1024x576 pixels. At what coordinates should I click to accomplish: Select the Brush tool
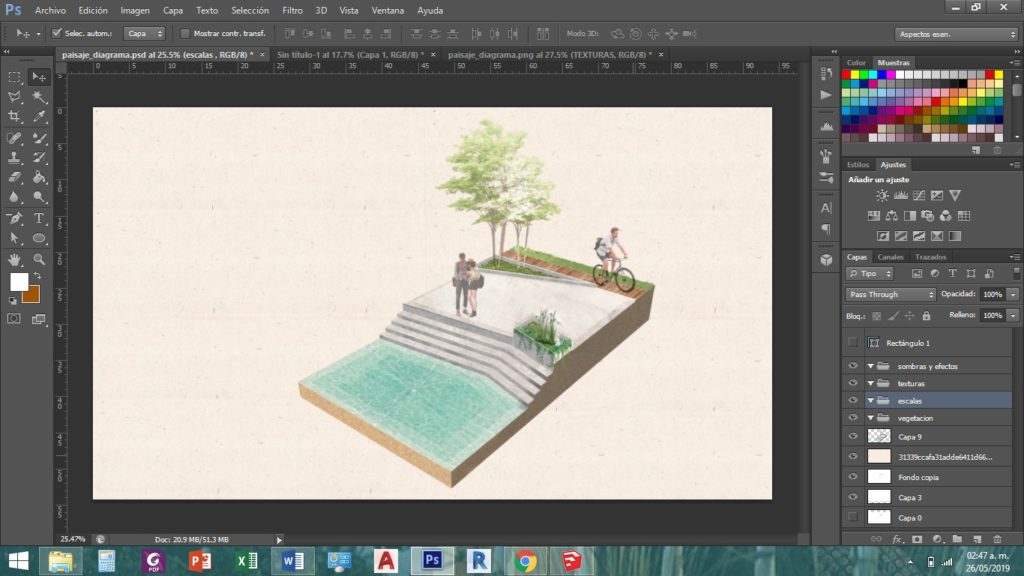39,138
